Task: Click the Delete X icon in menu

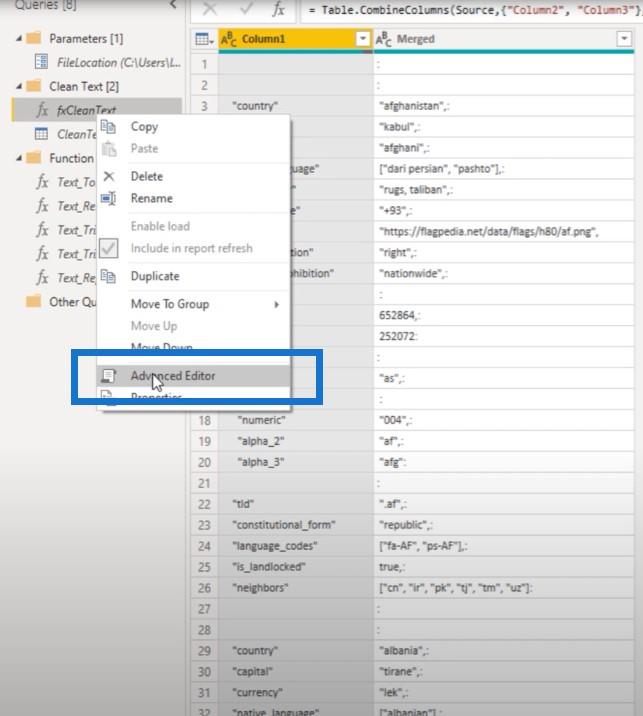Action: coord(109,176)
